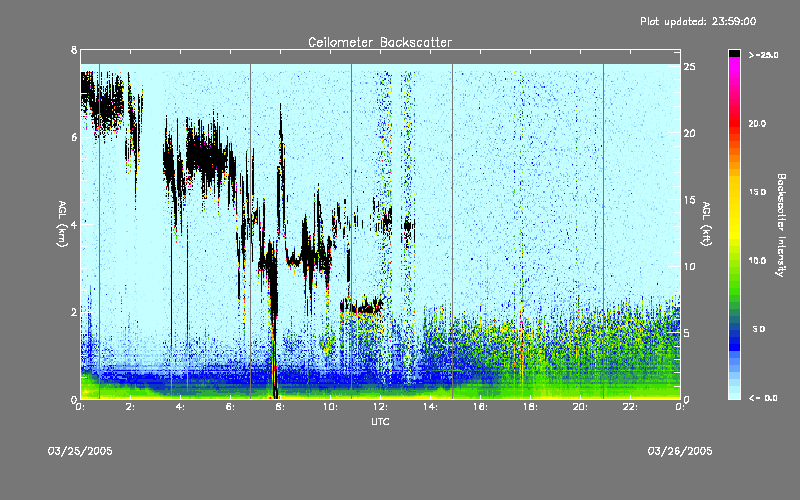The image size is (800, 500).
Task: Click the "10:" hour label on the time axis
Action: pyautogui.click(x=330, y=407)
